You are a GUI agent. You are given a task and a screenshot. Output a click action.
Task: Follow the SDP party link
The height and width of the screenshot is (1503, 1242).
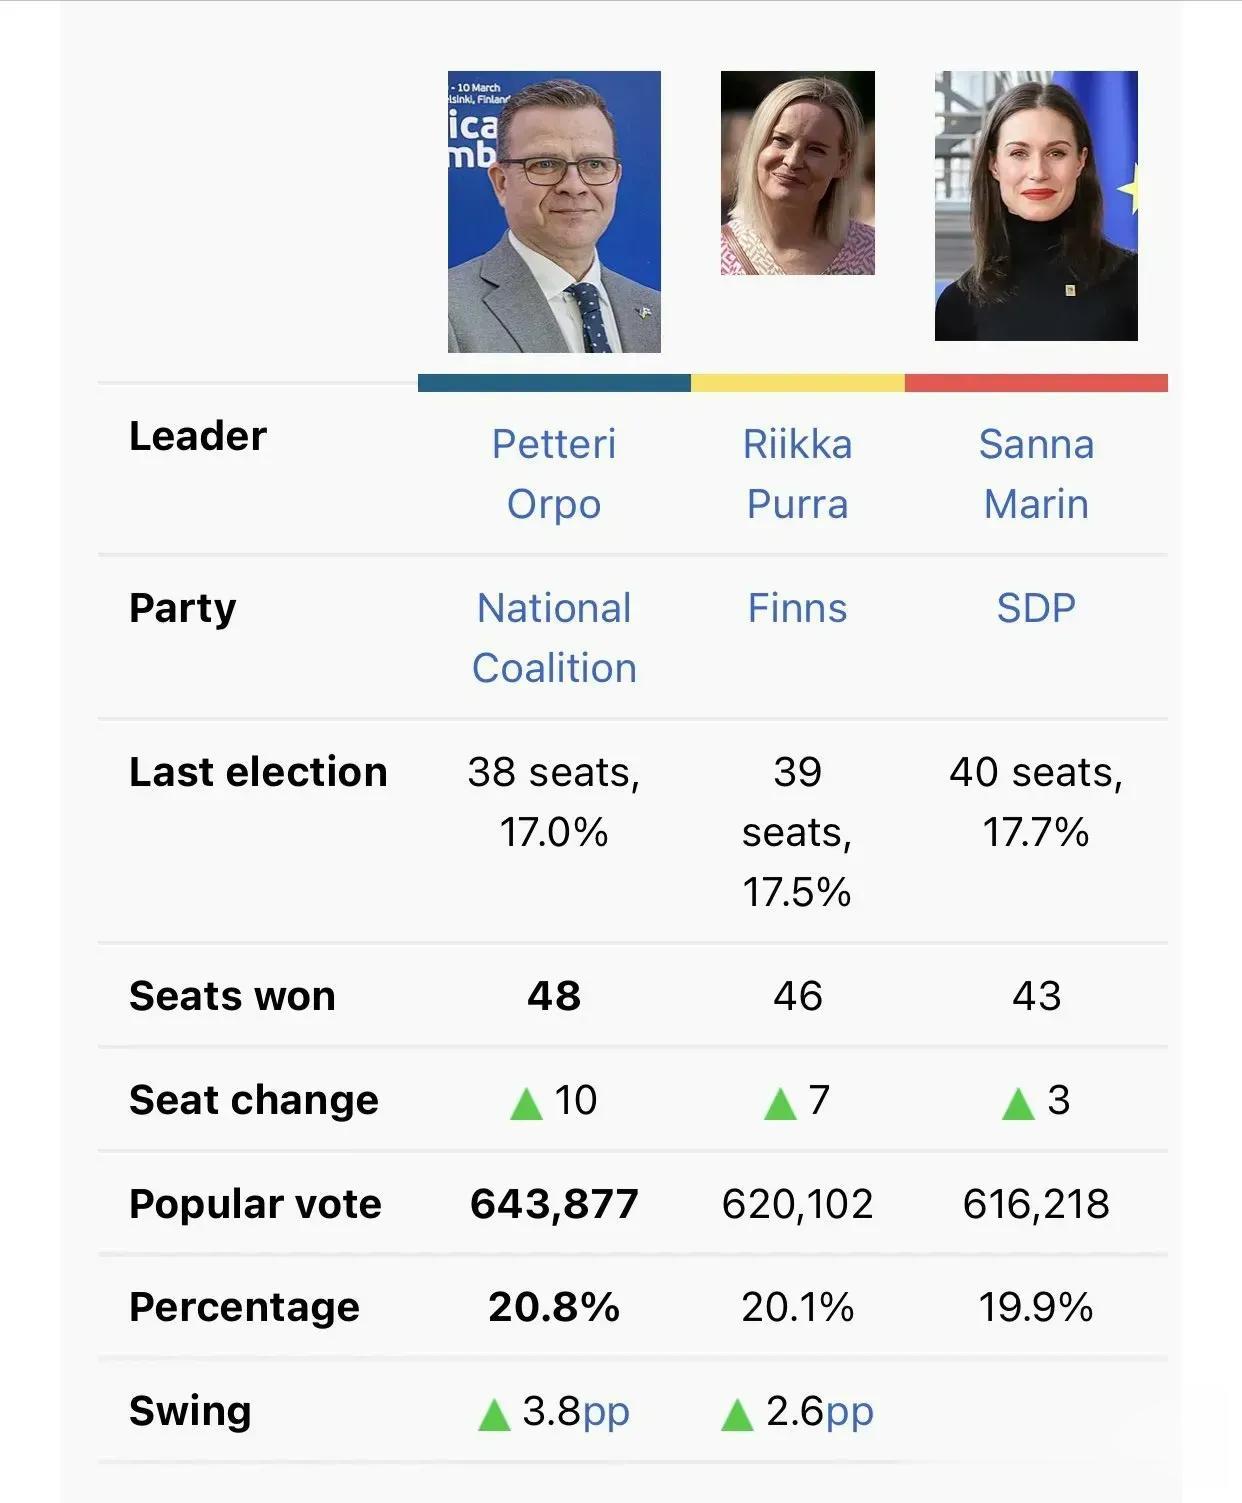(1036, 608)
